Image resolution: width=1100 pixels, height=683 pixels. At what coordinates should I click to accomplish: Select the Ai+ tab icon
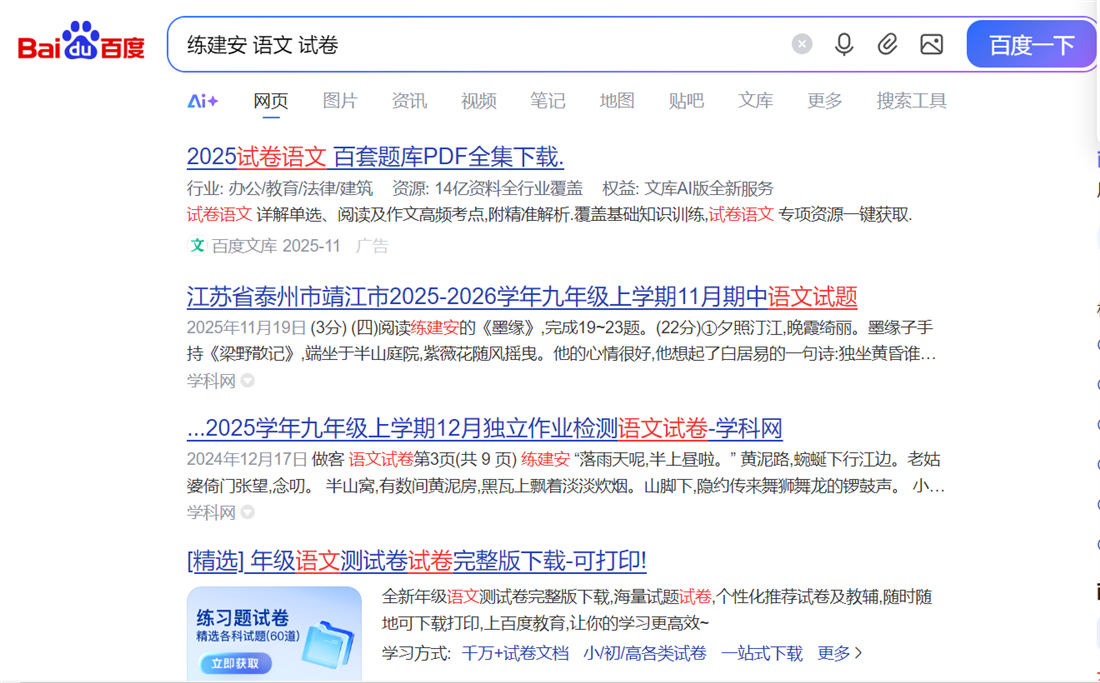tap(203, 100)
